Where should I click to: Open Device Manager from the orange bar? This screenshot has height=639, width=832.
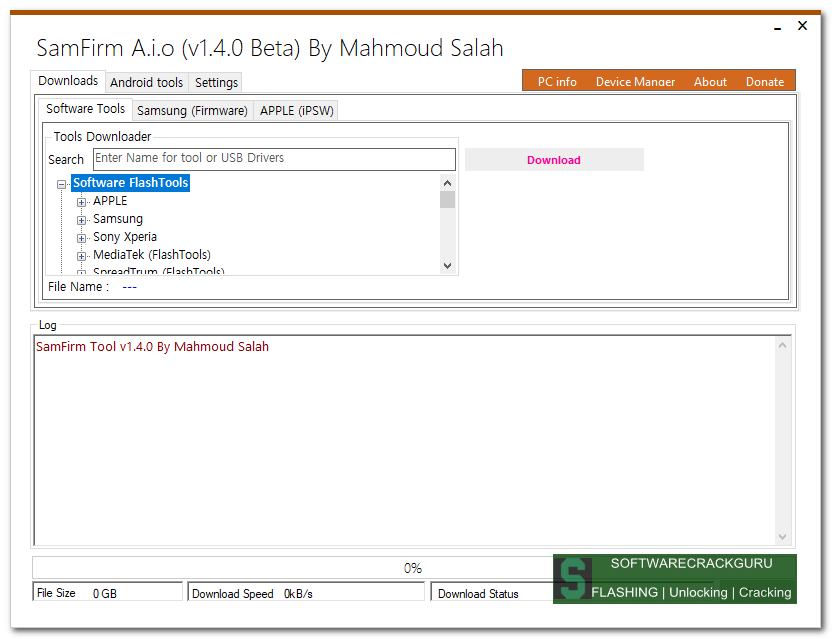635,82
